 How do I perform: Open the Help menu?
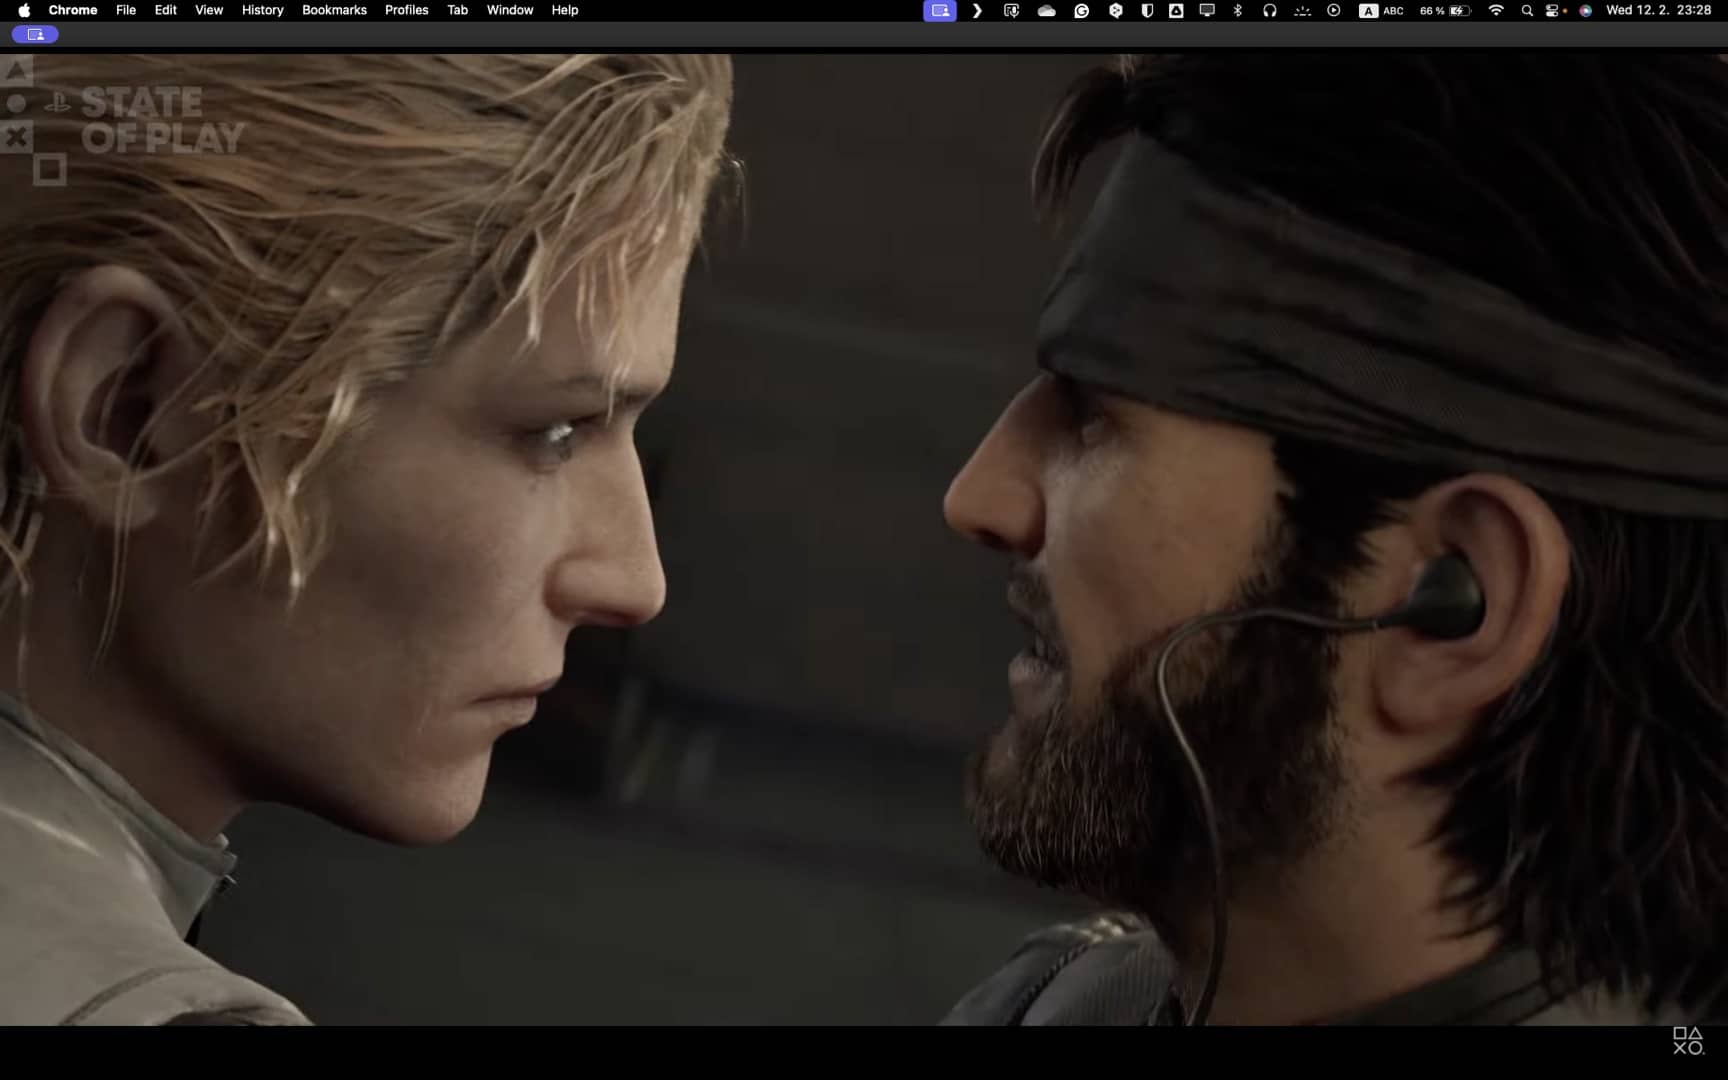[565, 10]
